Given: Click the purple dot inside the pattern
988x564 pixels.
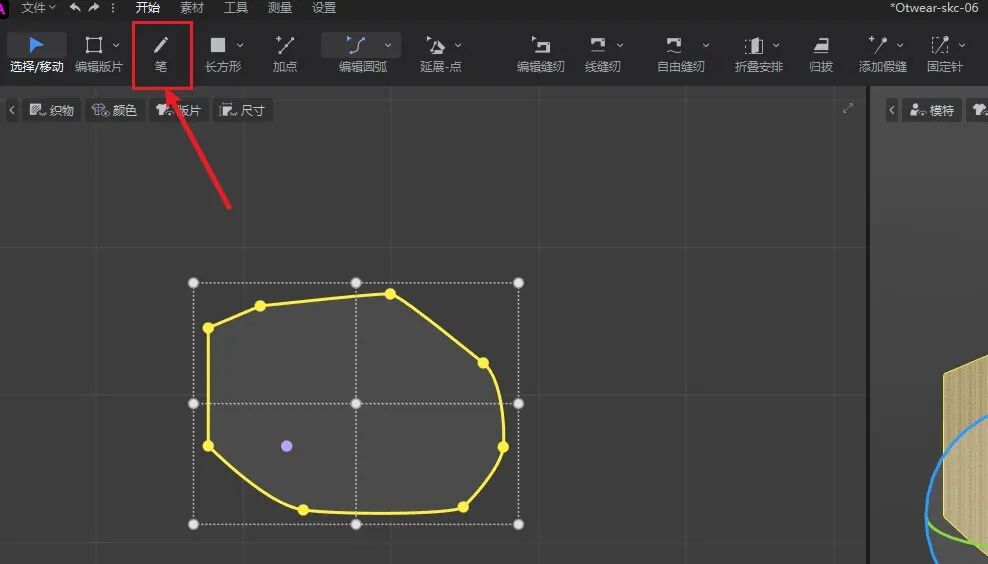Looking at the screenshot, I should pyautogui.click(x=287, y=446).
